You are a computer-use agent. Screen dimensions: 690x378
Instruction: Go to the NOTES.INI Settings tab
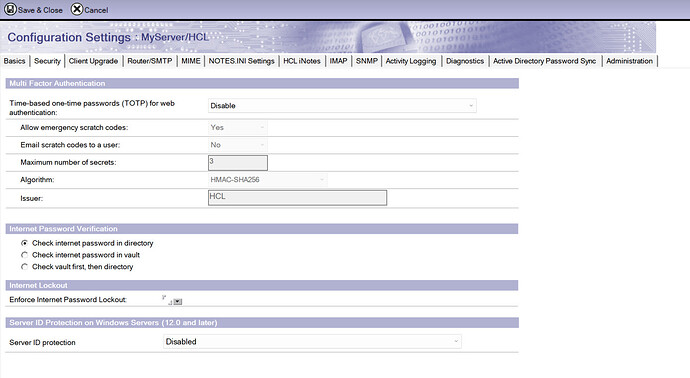tap(241, 61)
